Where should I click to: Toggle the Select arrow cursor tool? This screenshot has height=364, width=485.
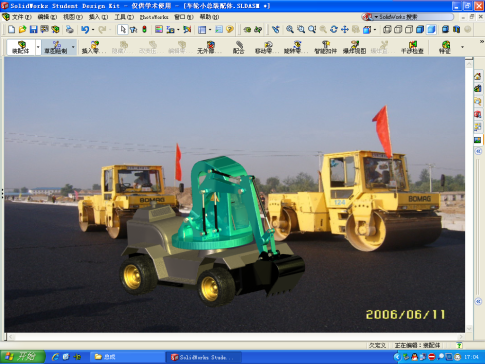coord(122,30)
